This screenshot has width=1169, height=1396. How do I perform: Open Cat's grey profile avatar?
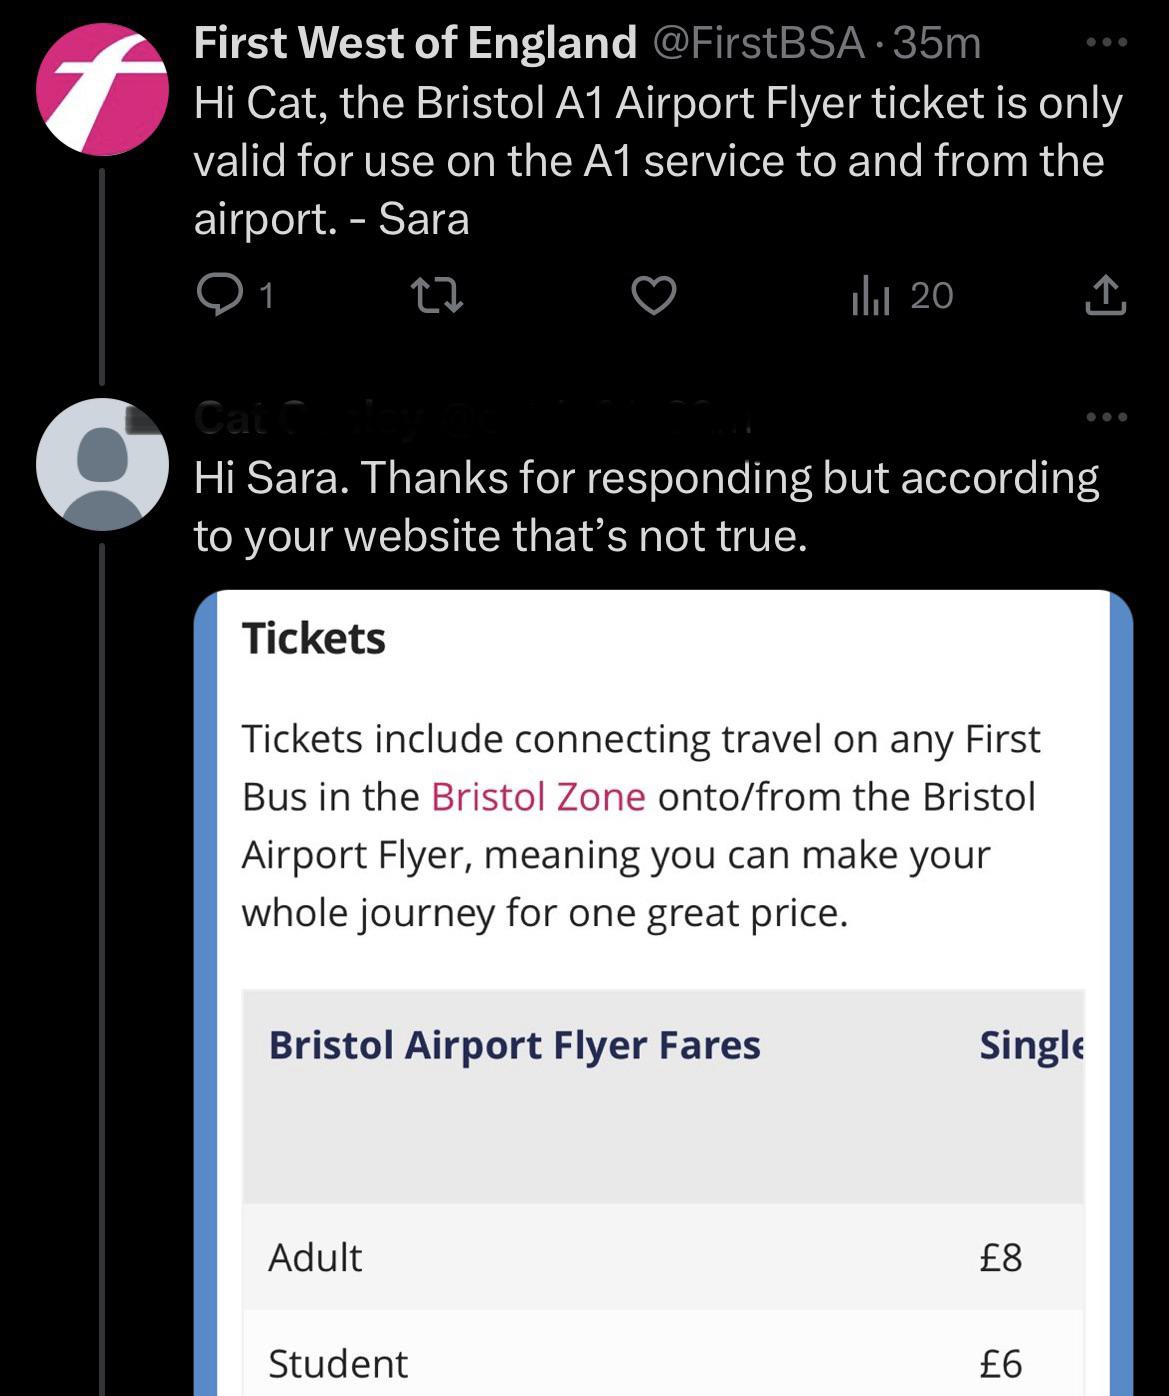[102, 464]
